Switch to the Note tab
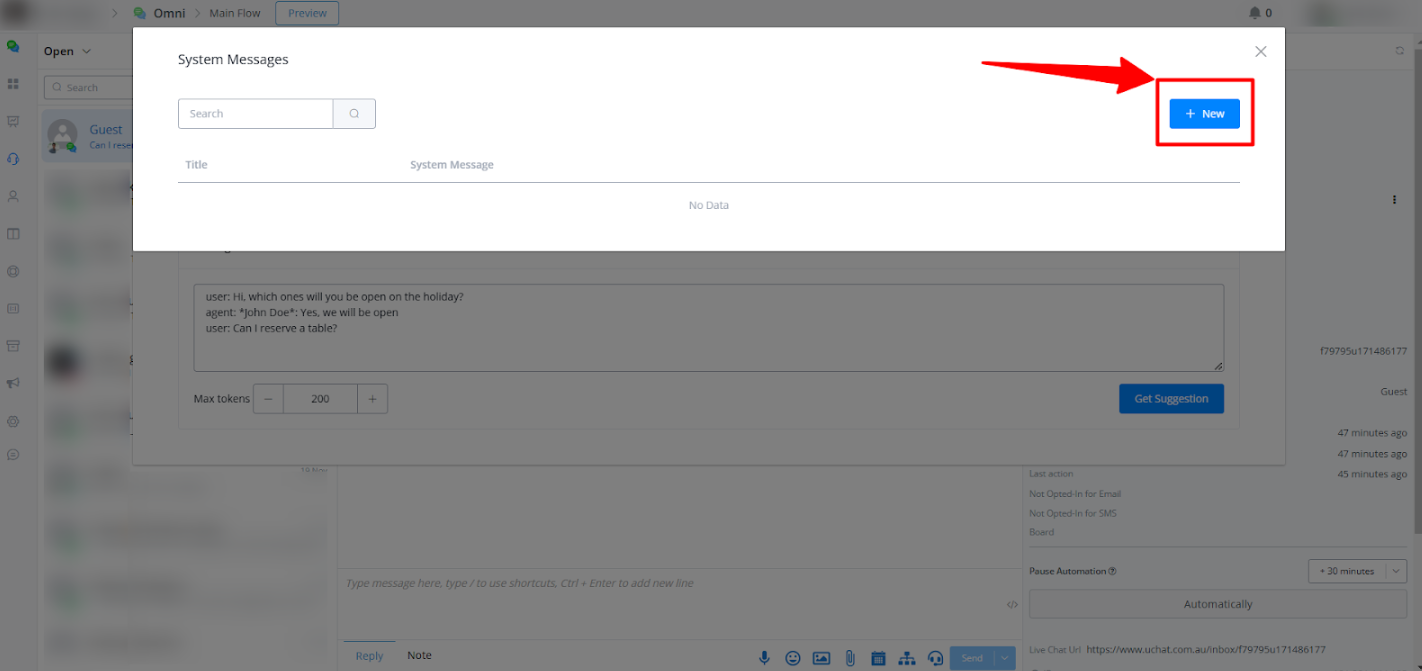 pos(419,655)
